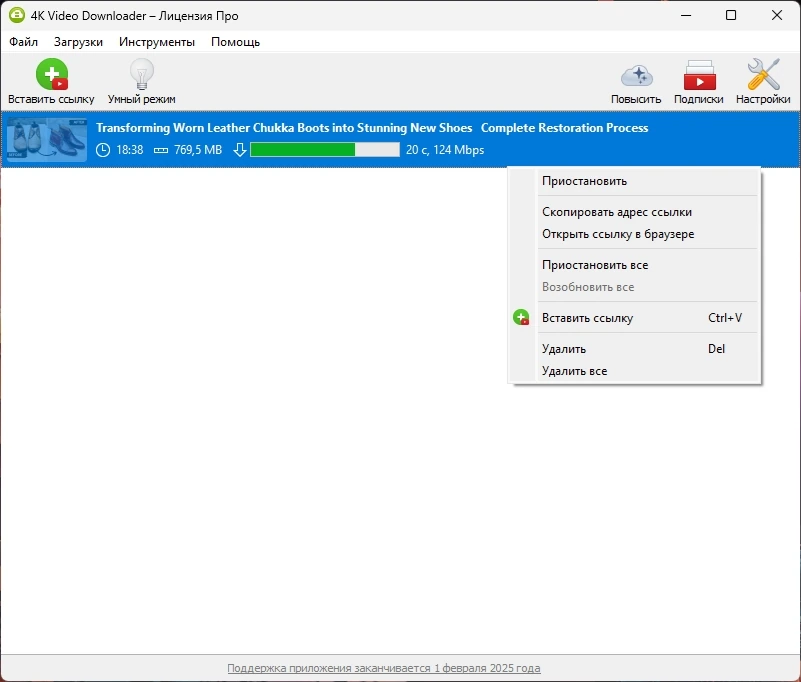Click the download arrow icon before progress bar
801x682 pixels.
click(x=240, y=150)
